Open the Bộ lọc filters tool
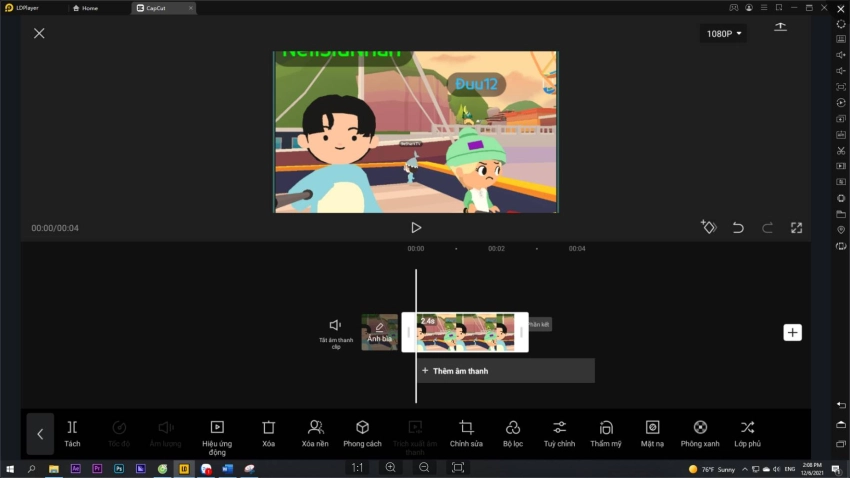This screenshot has width=850, height=478. 513,433
